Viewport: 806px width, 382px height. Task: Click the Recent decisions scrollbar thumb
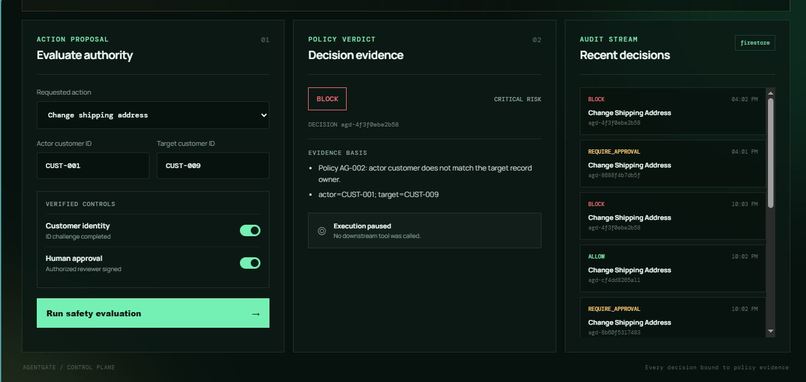pyautogui.click(x=770, y=153)
